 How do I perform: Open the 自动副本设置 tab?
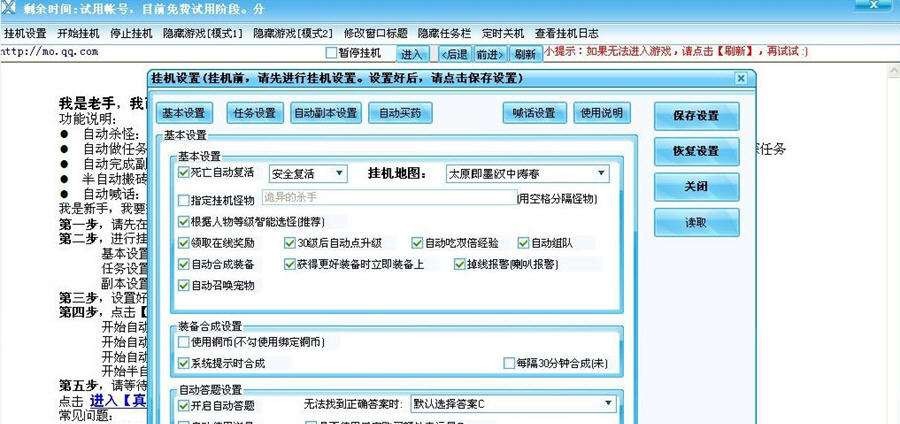point(325,113)
